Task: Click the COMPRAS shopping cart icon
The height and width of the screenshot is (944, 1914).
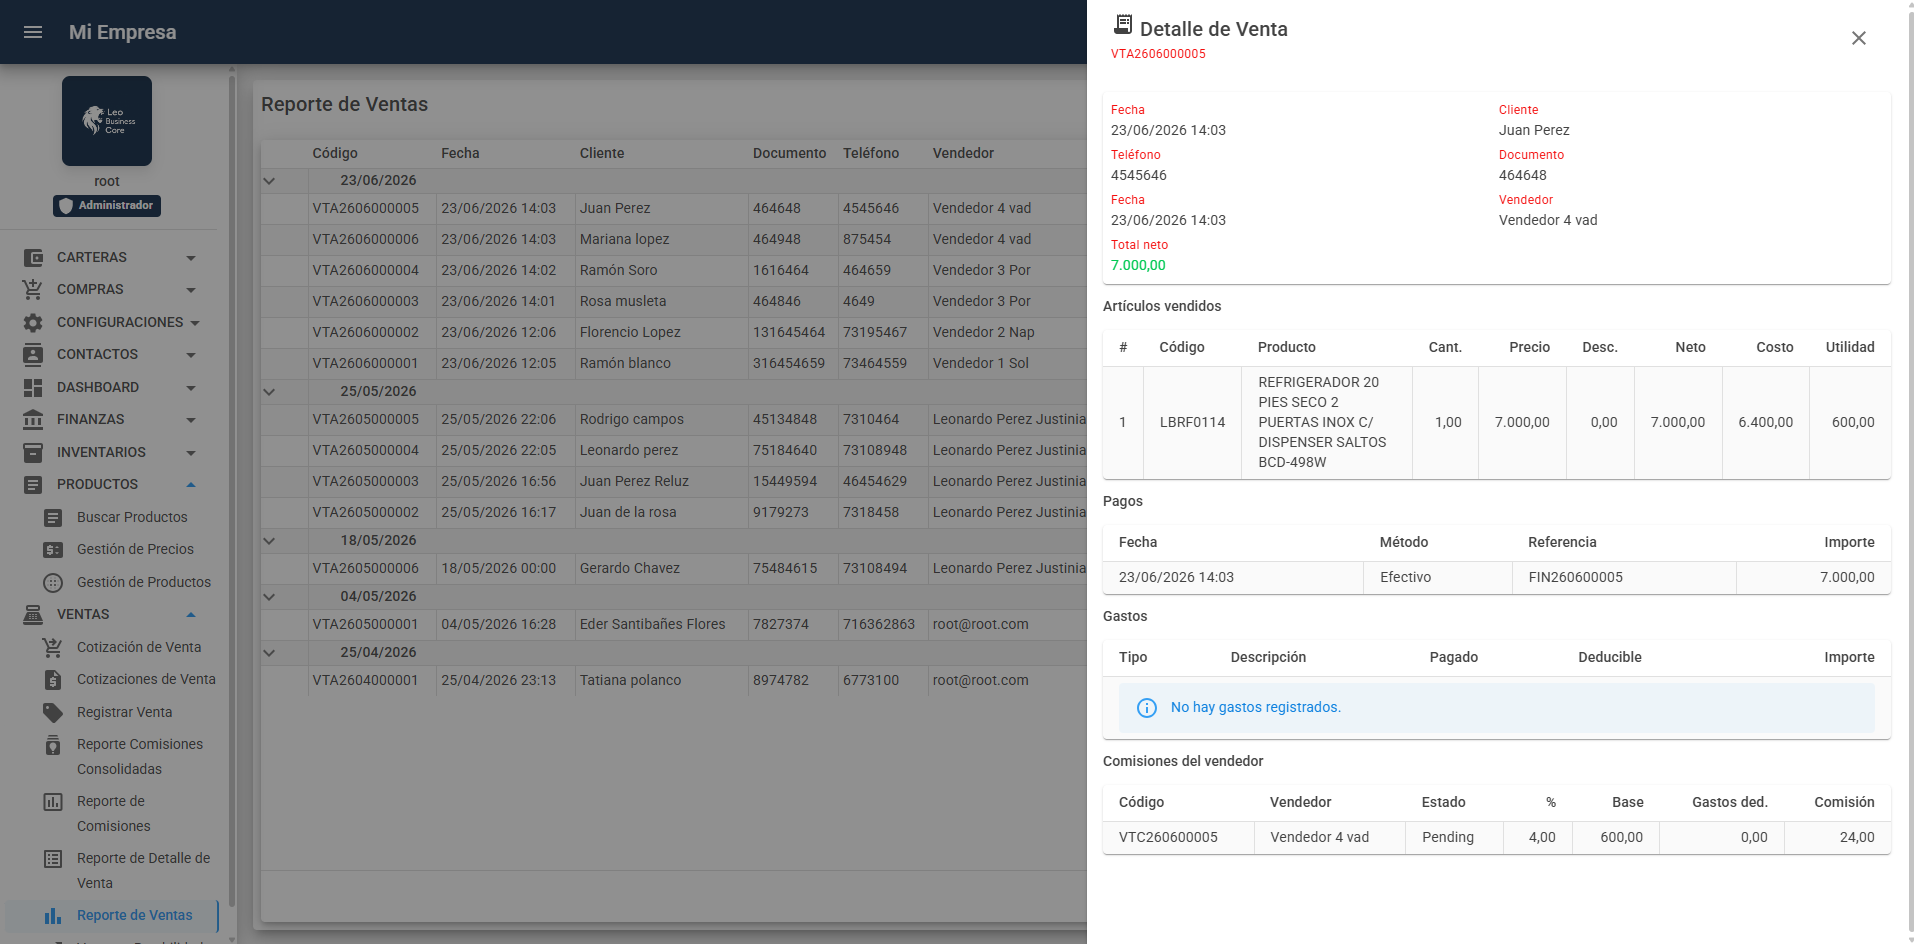Action: (33, 290)
